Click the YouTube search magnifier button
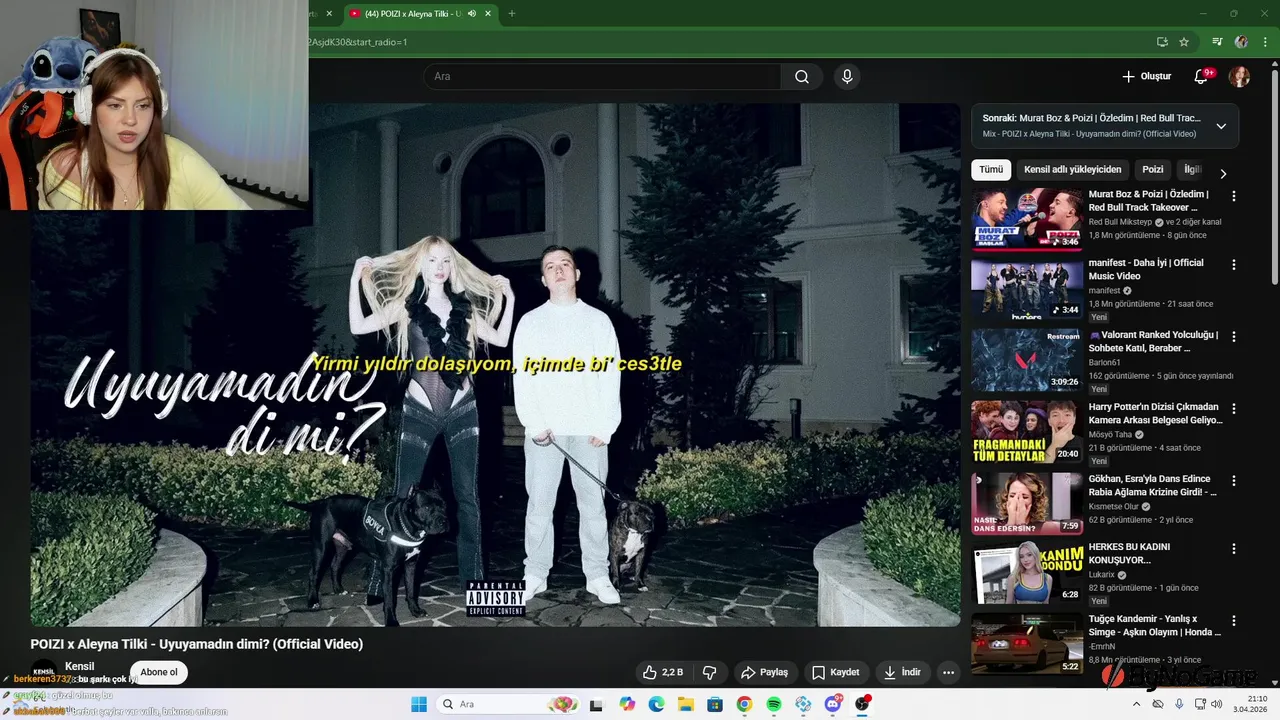Screen dimensions: 1280x720 (x=801, y=76)
